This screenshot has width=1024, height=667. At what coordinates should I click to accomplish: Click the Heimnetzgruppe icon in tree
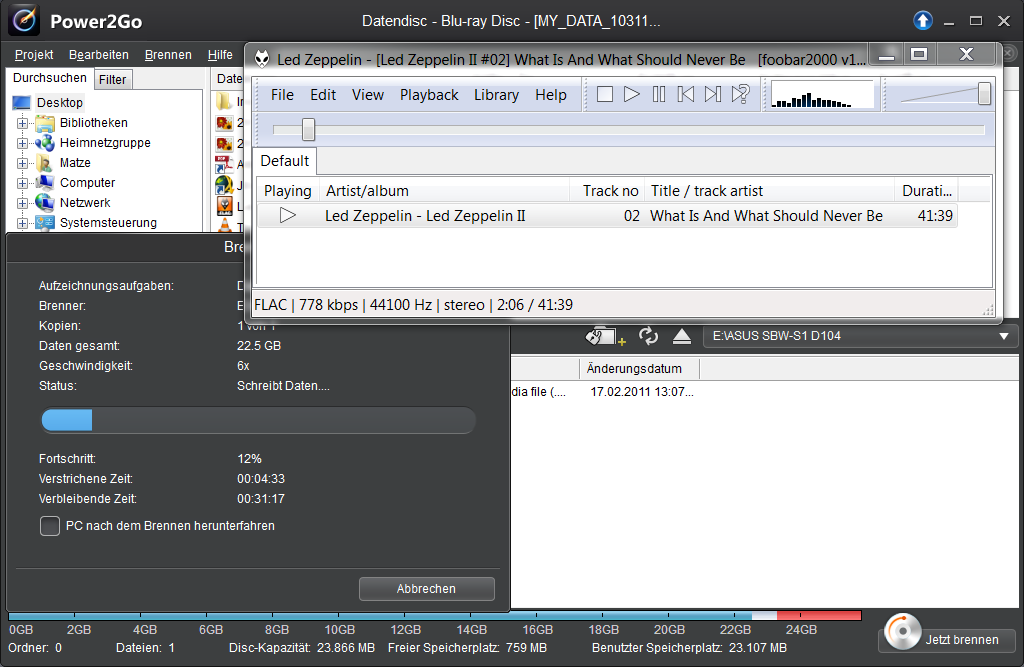[x=45, y=142]
